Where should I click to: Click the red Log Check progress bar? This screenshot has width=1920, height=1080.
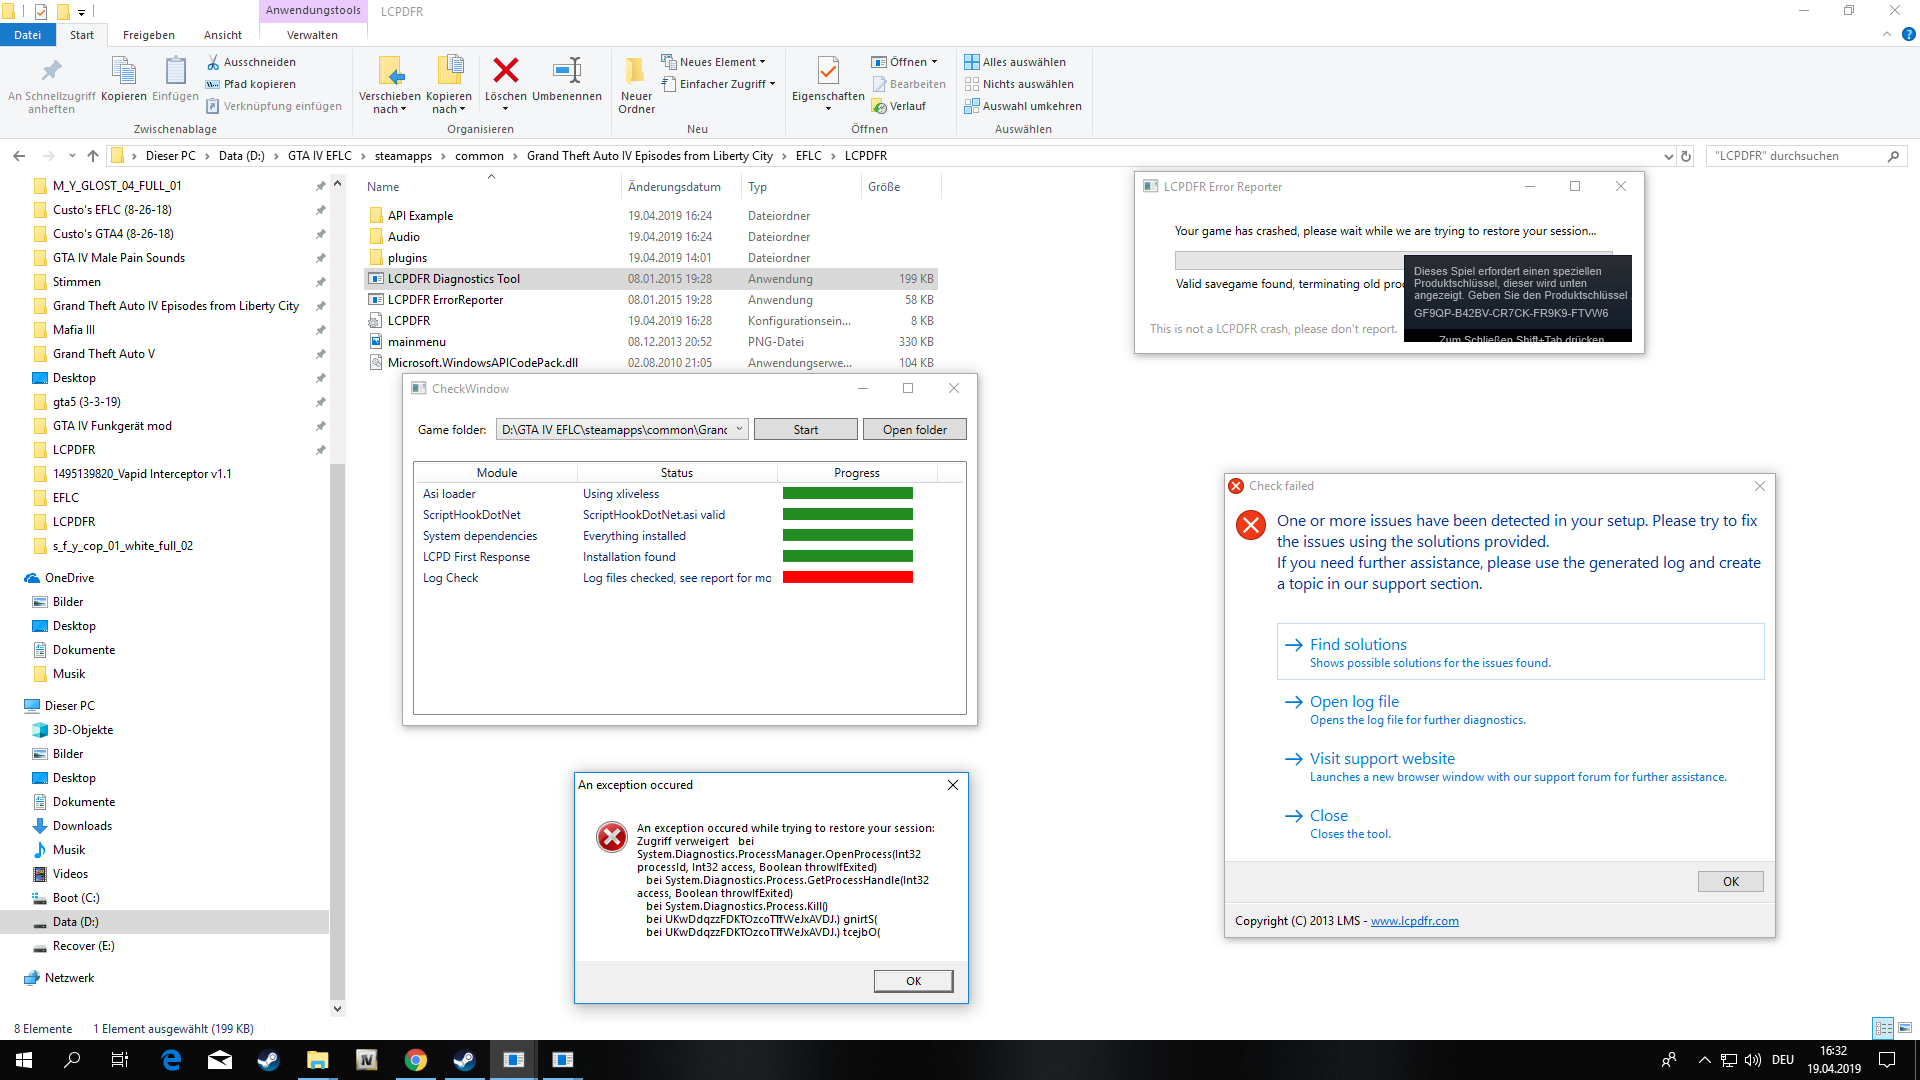[x=847, y=578]
